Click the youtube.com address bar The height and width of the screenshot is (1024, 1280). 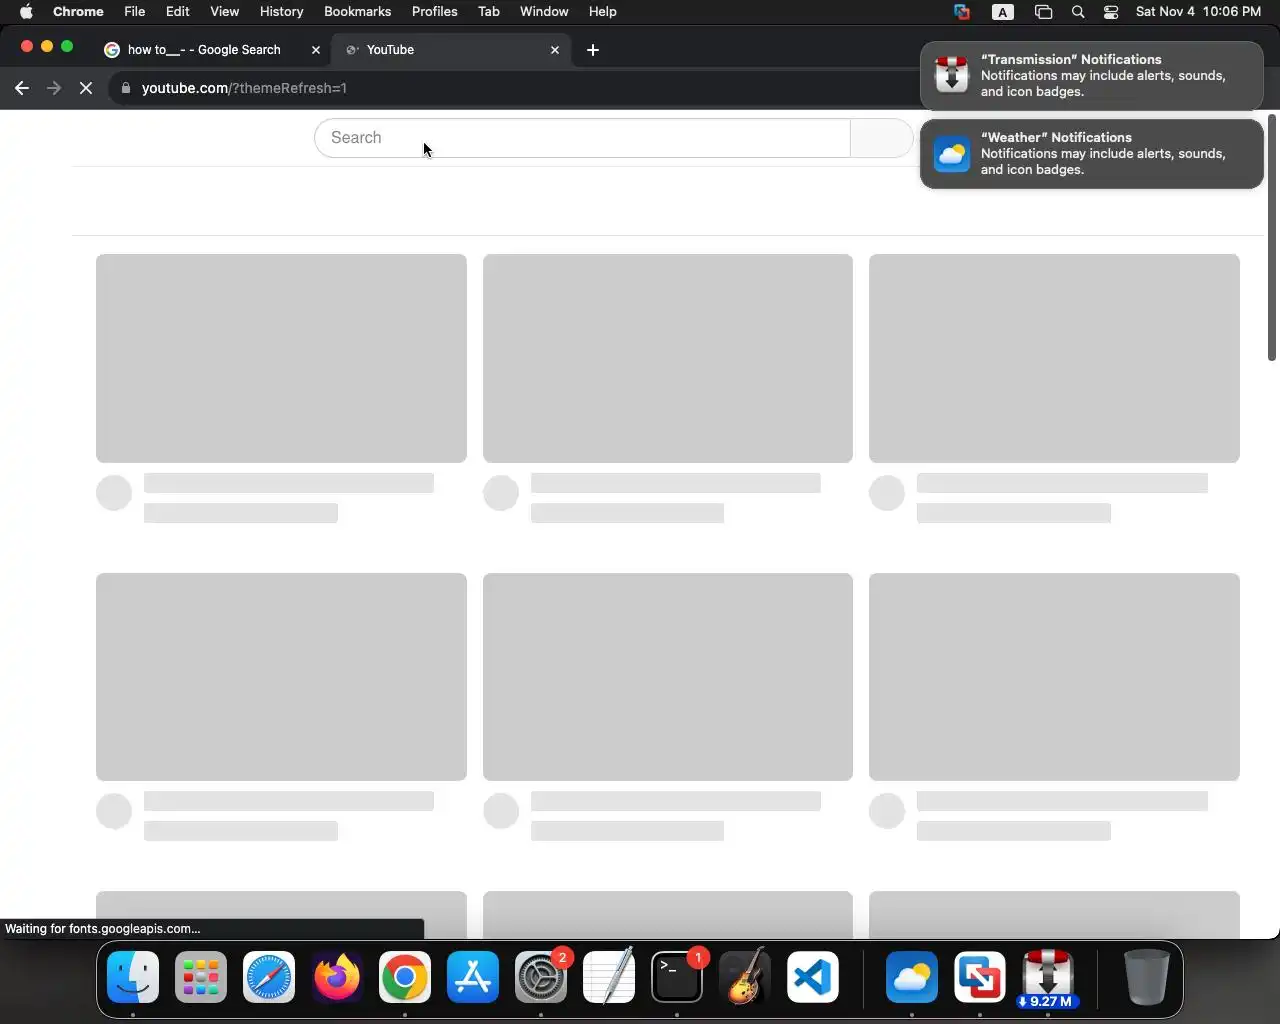click(x=512, y=88)
